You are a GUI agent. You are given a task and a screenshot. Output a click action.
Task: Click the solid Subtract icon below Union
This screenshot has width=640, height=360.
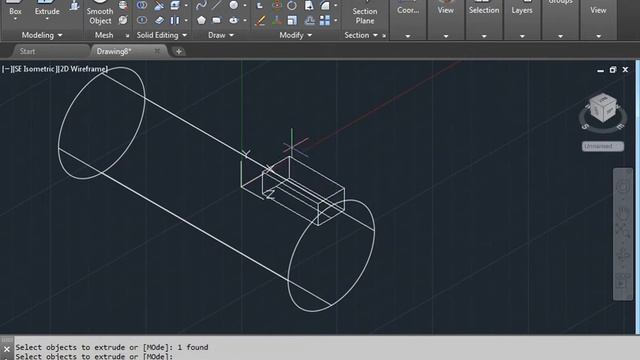pyautogui.click(x=142, y=20)
